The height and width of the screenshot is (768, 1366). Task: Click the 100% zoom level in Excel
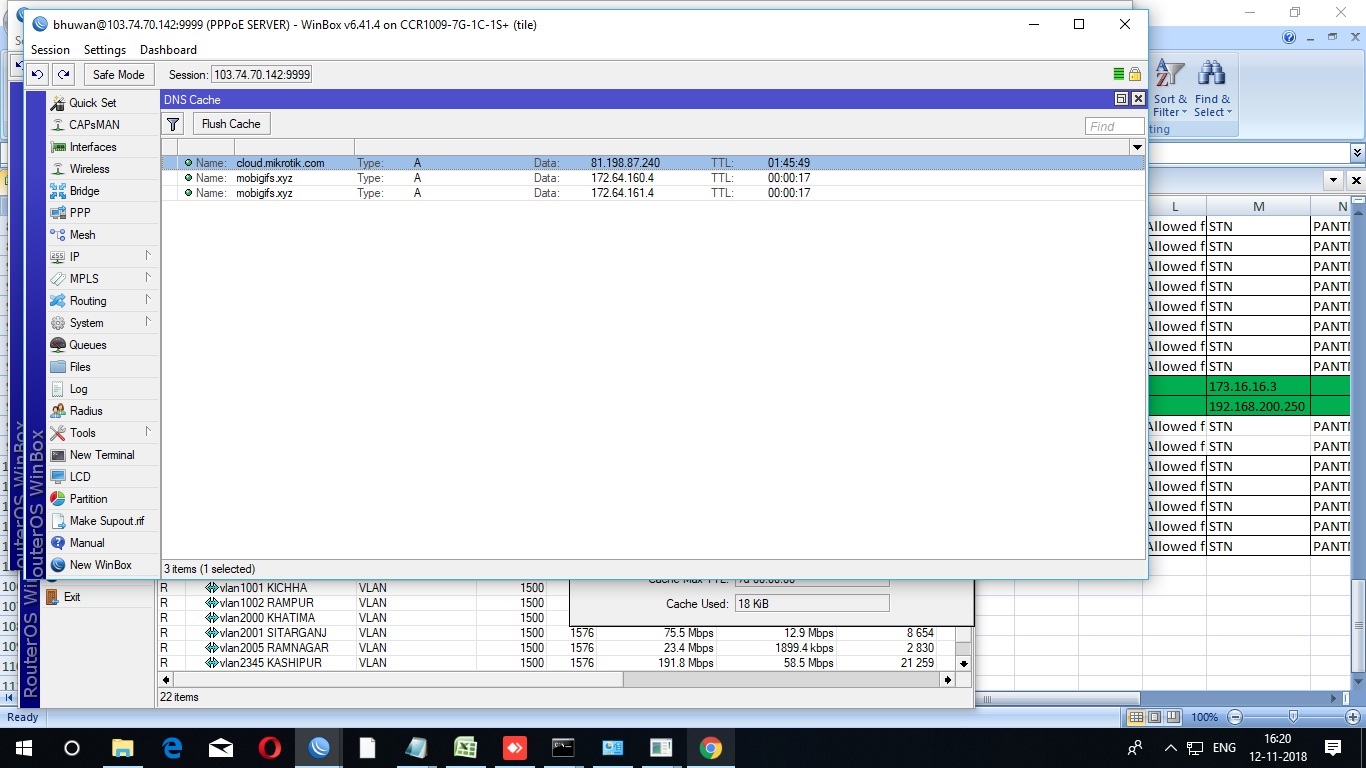1205,717
